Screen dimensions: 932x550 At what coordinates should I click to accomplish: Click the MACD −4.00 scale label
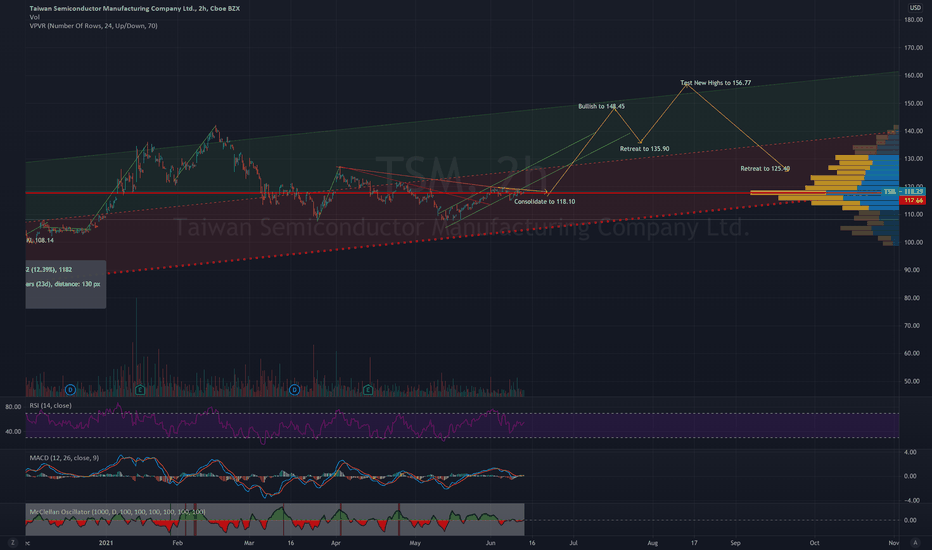click(910, 501)
